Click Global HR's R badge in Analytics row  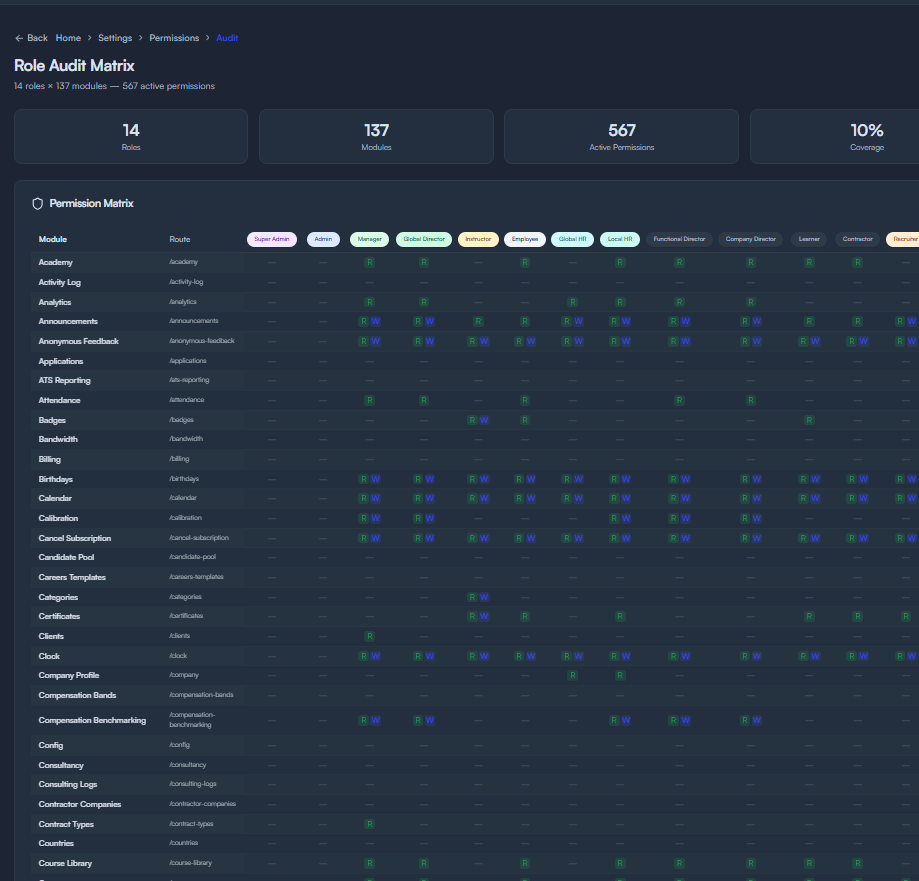click(x=573, y=302)
